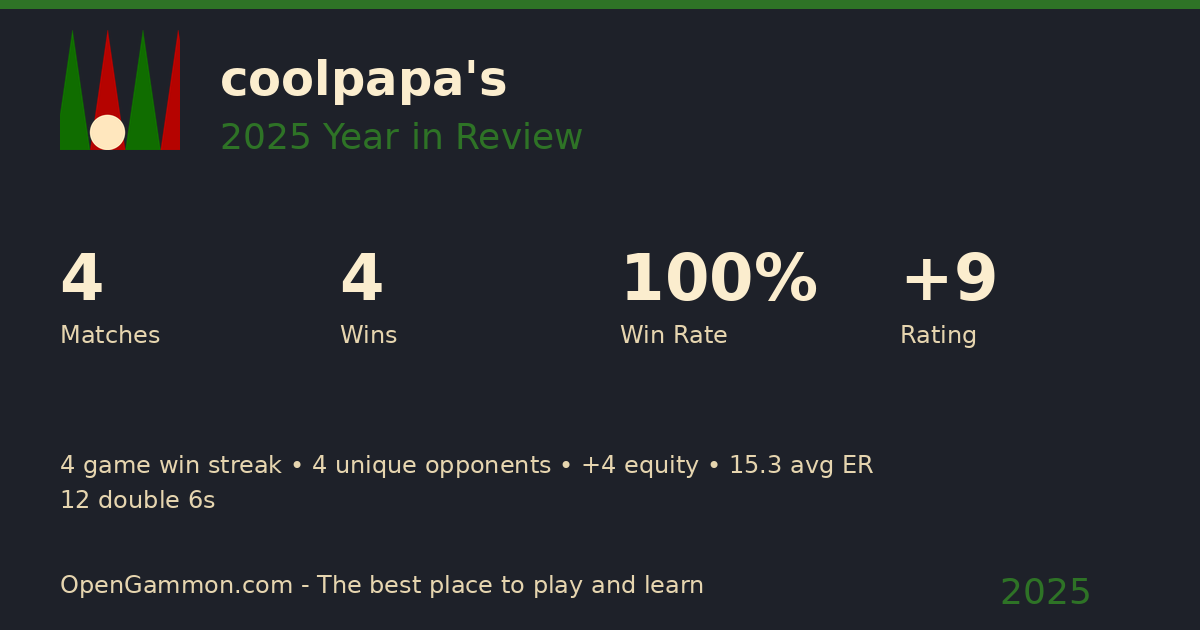Click the number above the Matches label
Screen dimensions: 1200x630
[81, 280]
